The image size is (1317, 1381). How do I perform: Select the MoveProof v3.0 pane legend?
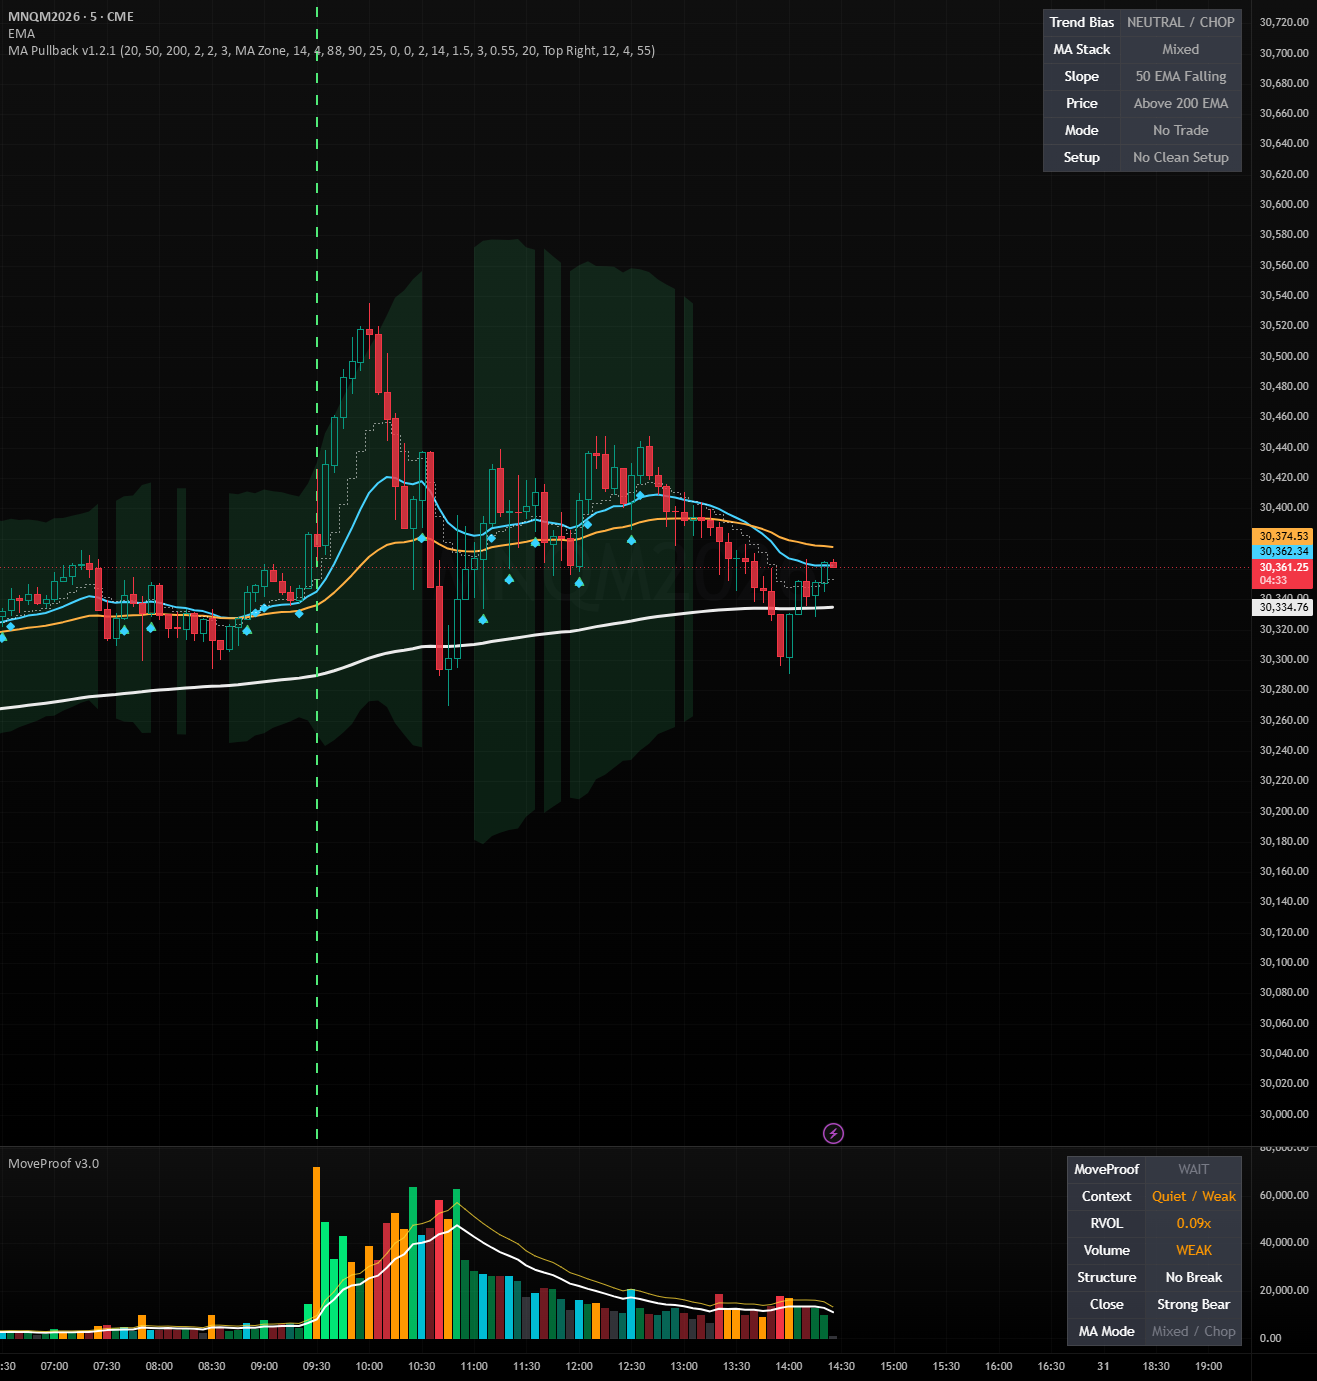point(54,1163)
